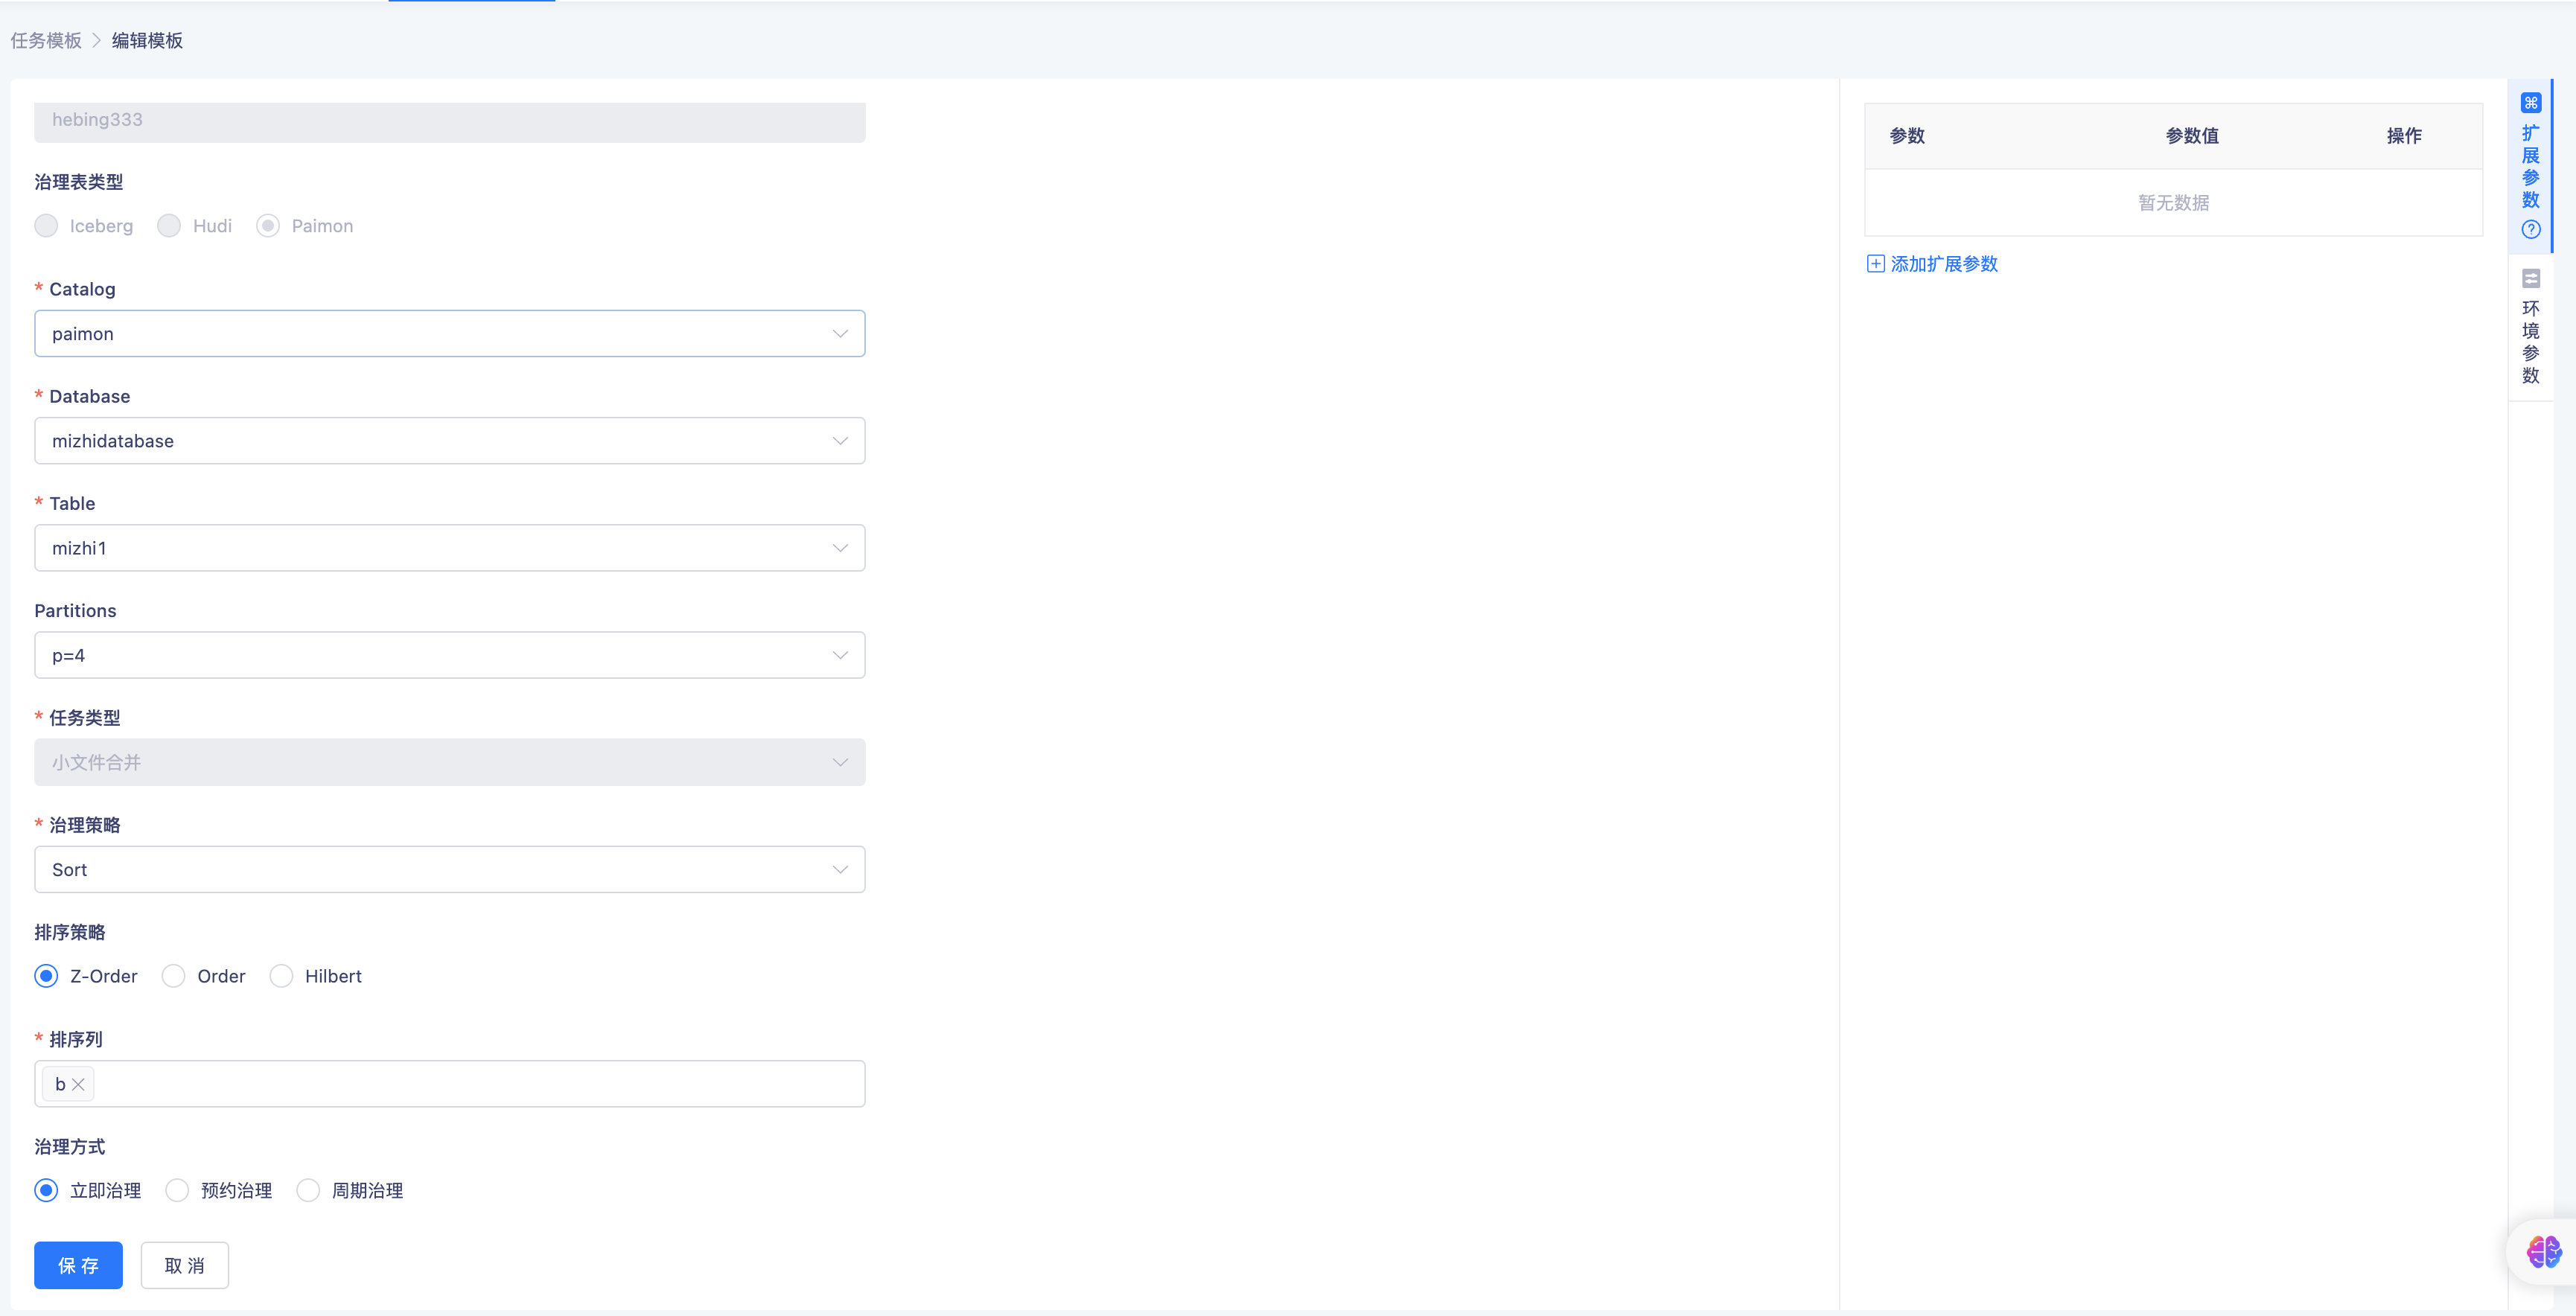Remove the 'b' tag from 排序列
This screenshot has height=1316, width=2576.
[78, 1084]
